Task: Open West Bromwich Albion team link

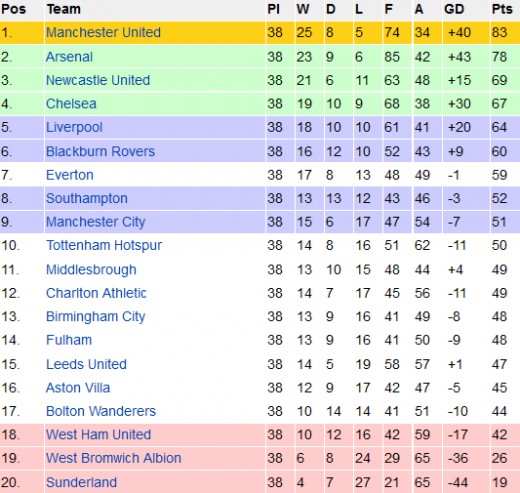Action: point(114,458)
